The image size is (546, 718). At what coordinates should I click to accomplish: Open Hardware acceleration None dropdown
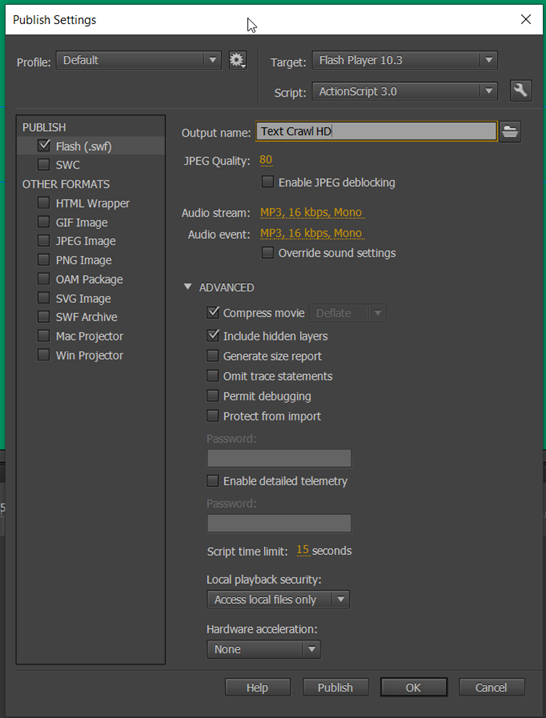coord(263,649)
